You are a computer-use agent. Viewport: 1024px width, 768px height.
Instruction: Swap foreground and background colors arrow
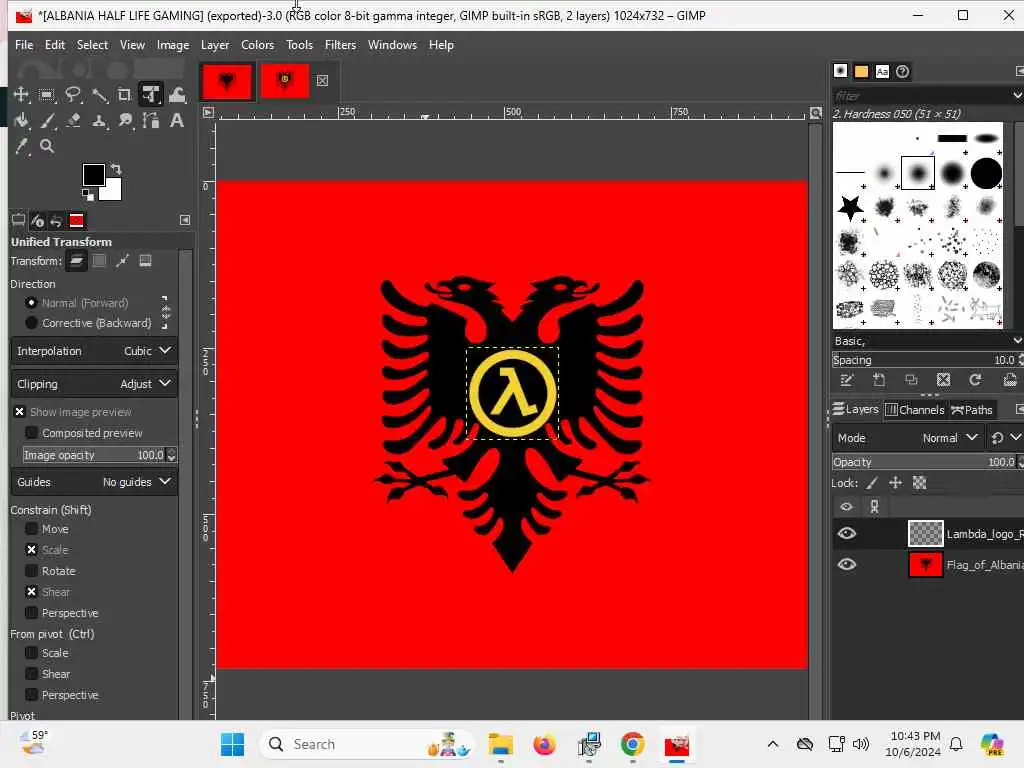116,168
